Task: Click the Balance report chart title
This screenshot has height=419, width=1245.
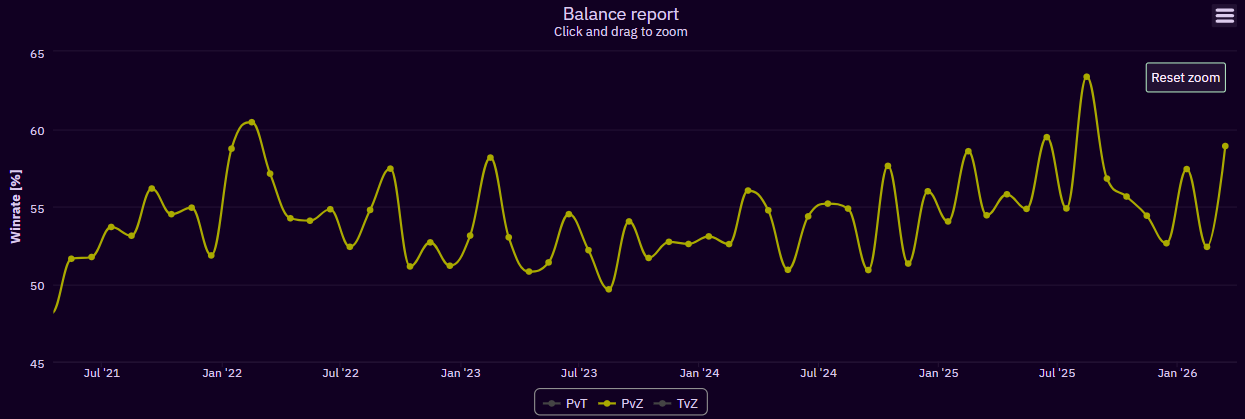Action: tap(621, 14)
